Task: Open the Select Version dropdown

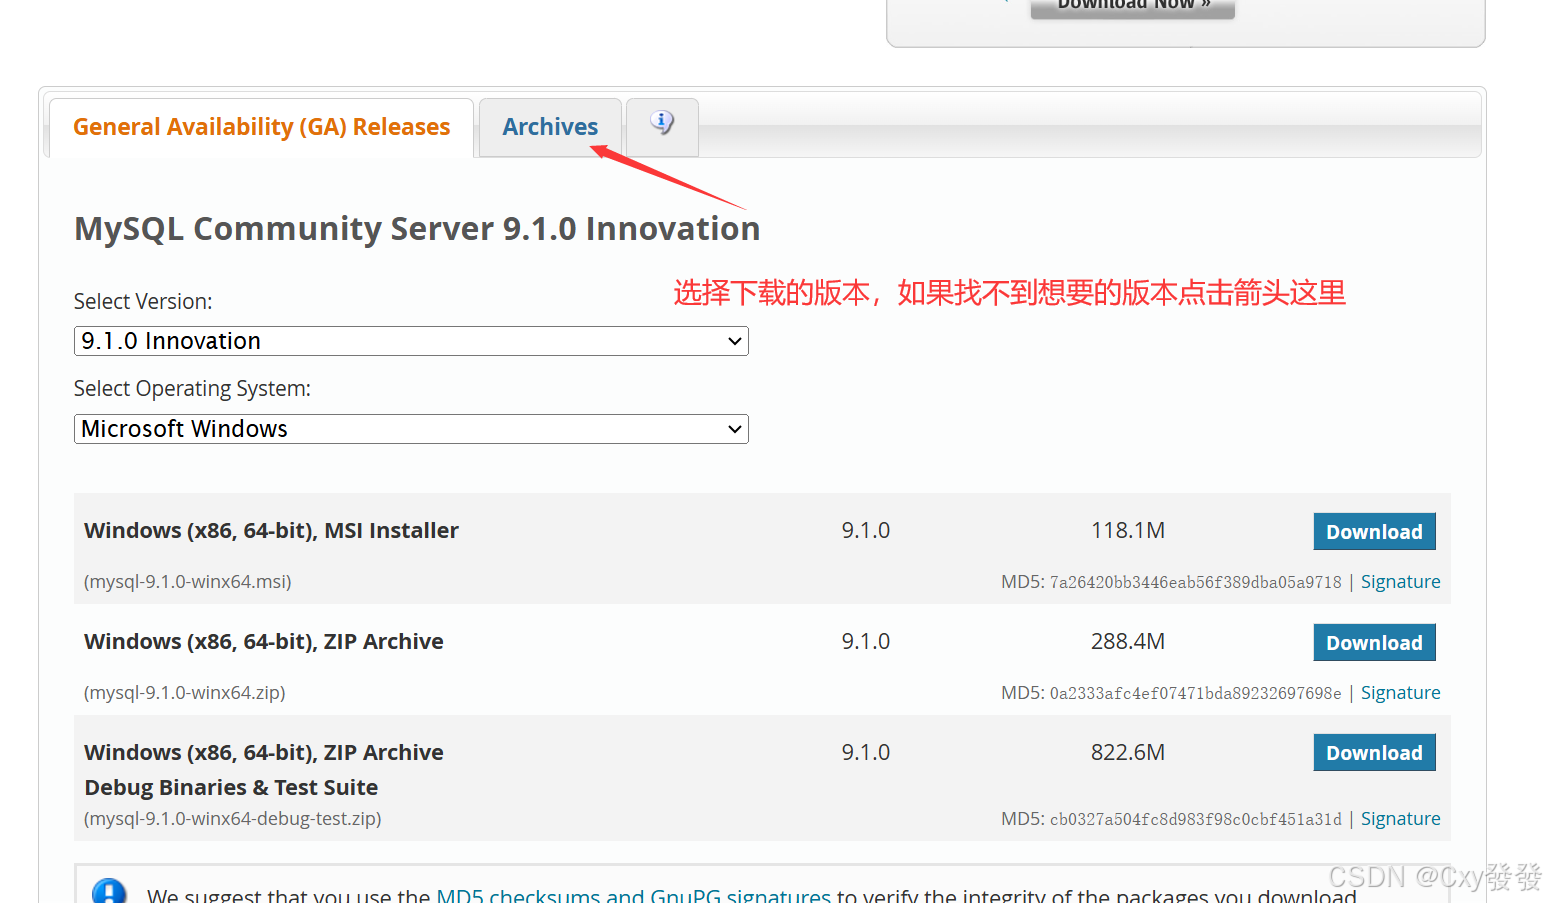Action: [411, 341]
